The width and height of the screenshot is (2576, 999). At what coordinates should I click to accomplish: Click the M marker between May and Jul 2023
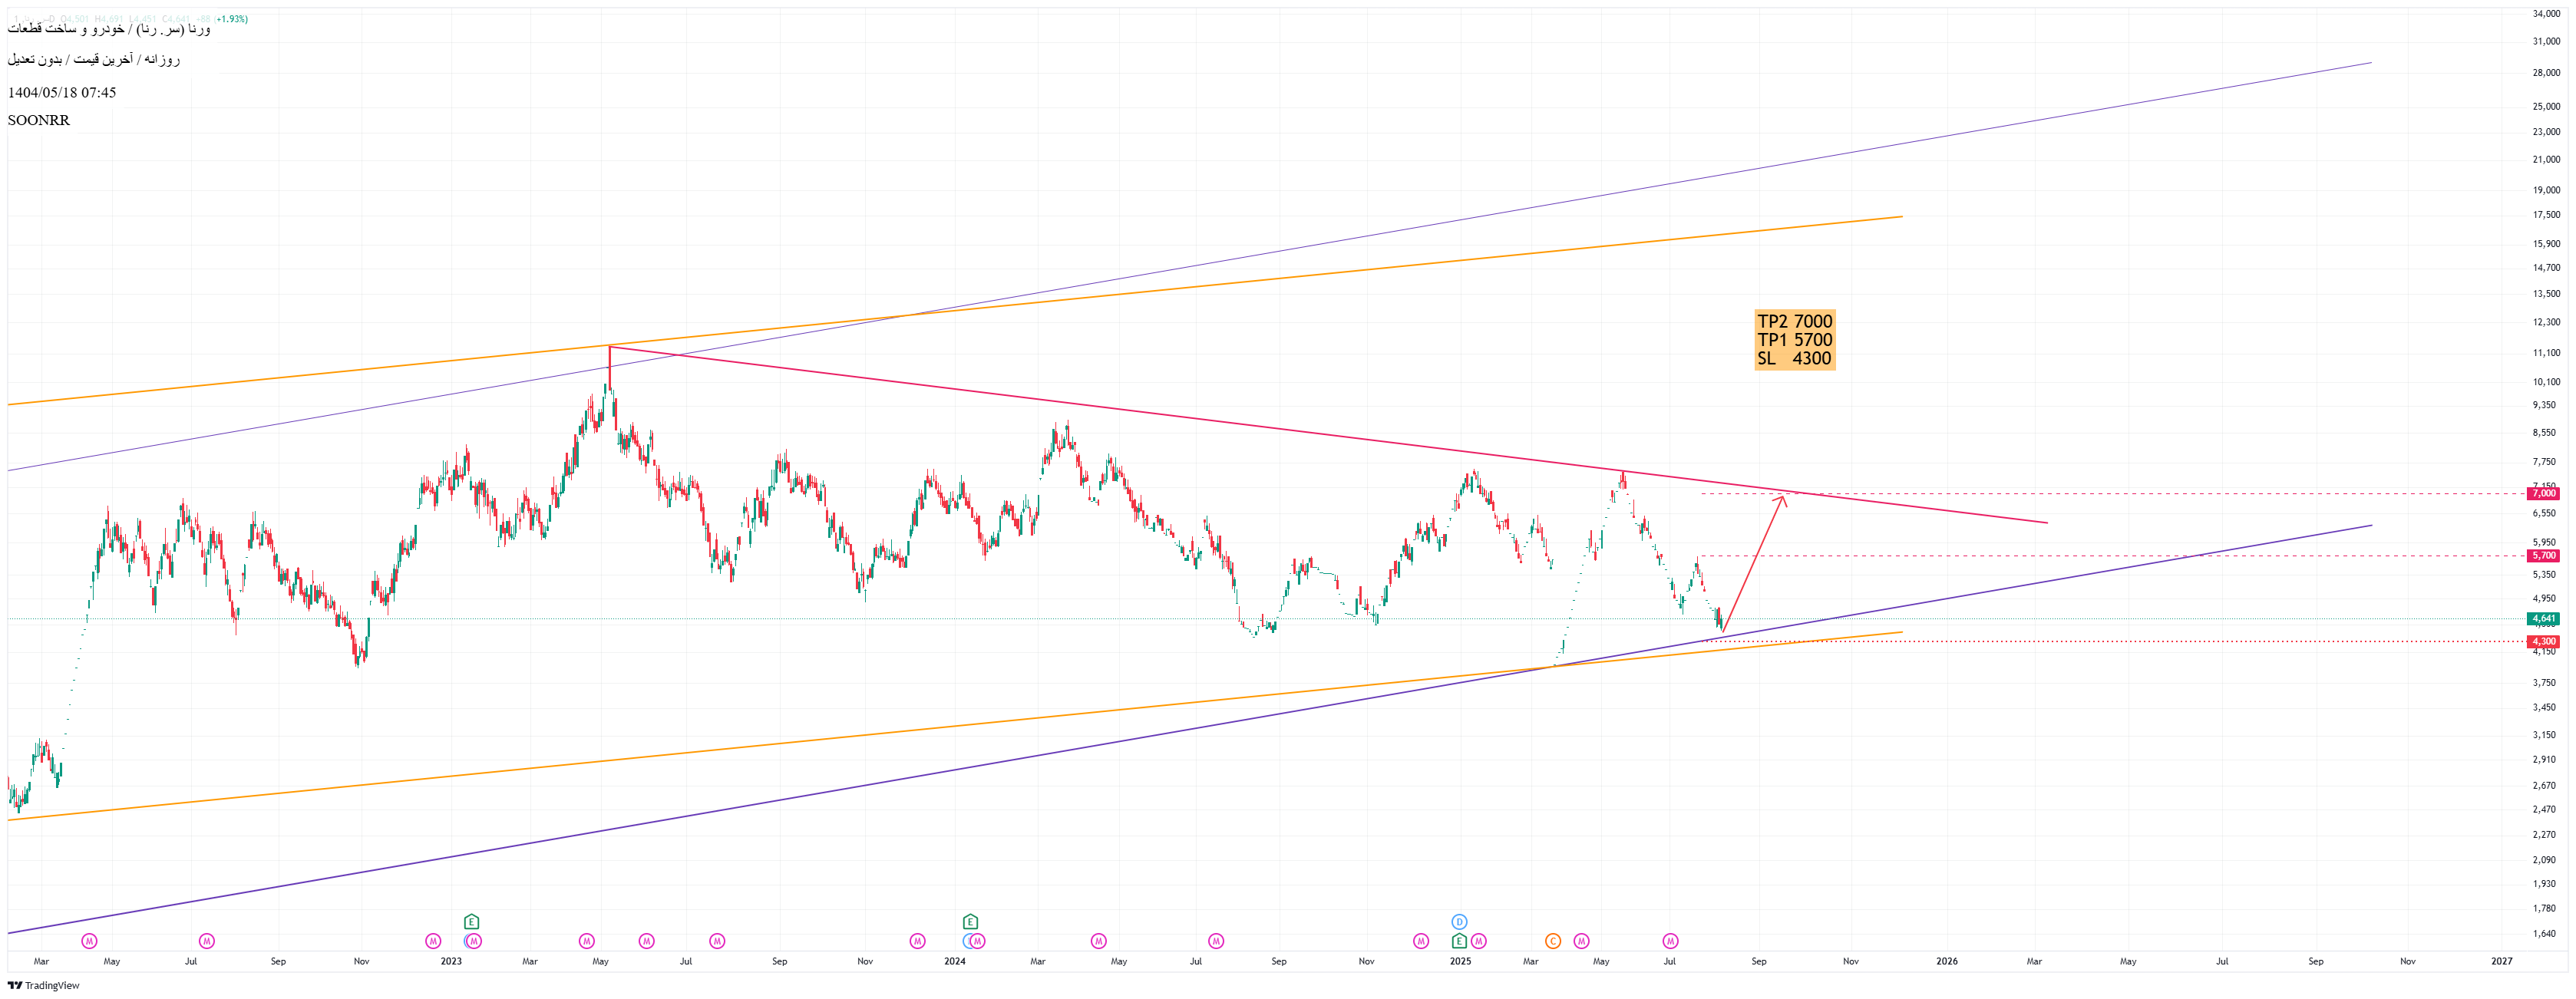(x=647, y=941)
